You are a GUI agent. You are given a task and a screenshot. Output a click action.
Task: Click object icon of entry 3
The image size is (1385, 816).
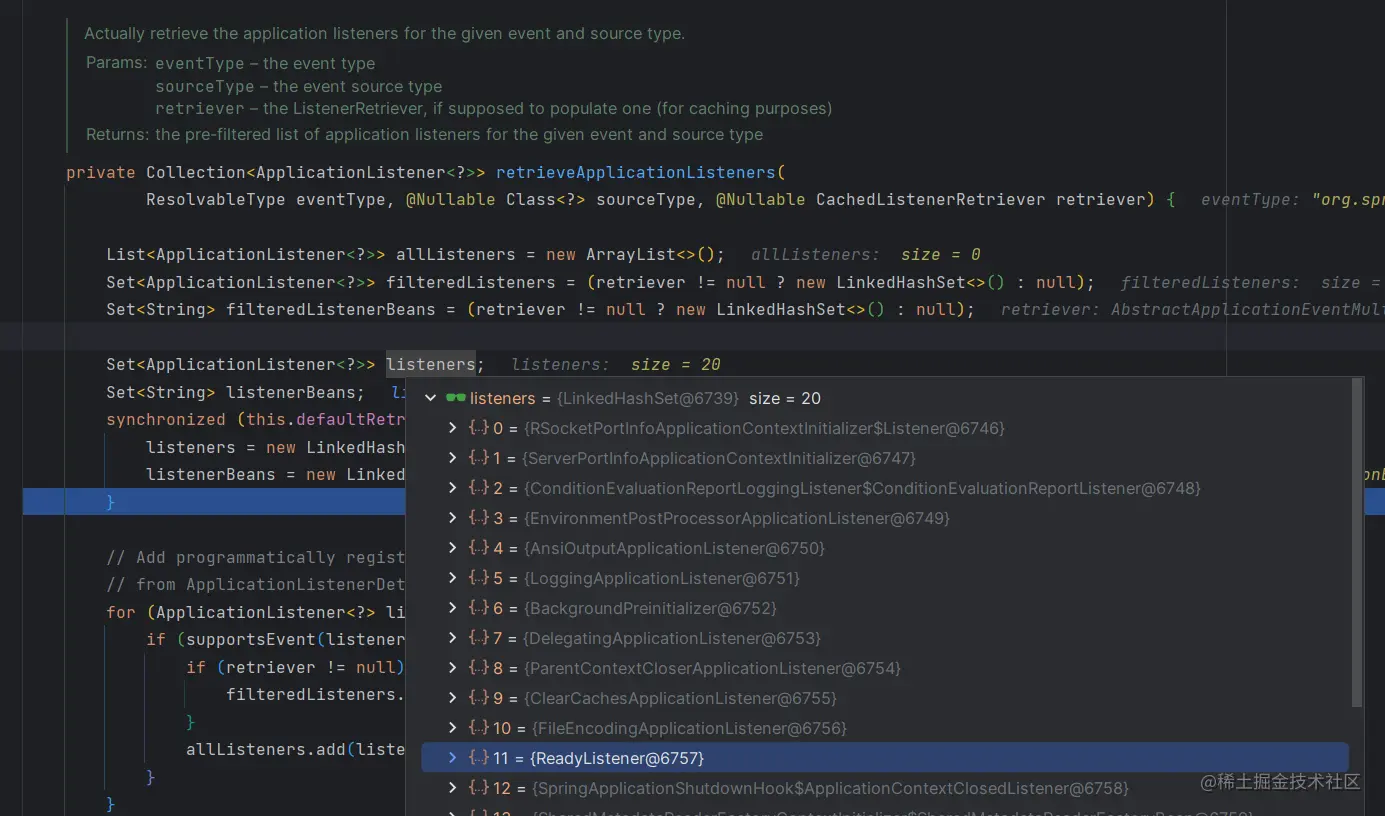click(478, 518)
